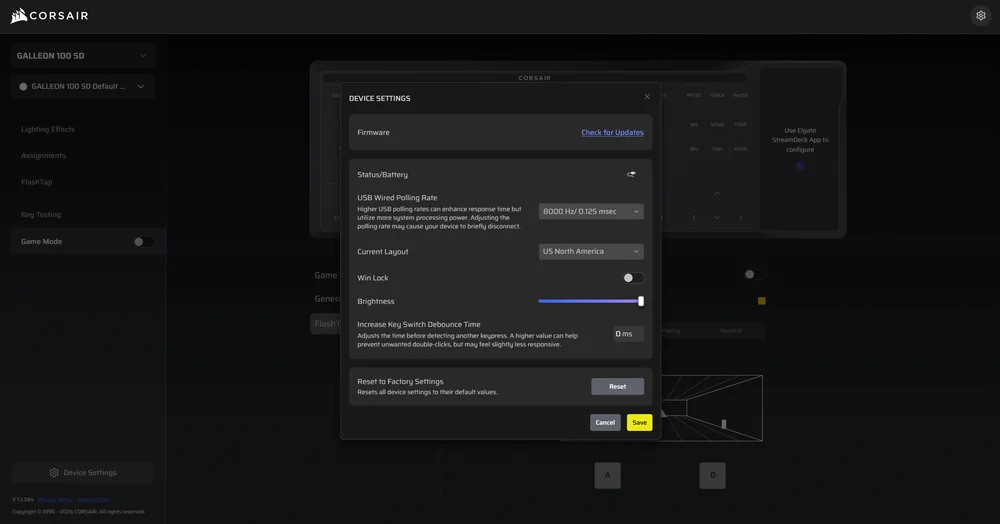Expand the GALLEON 100 SD device selector

coord(82,55)
